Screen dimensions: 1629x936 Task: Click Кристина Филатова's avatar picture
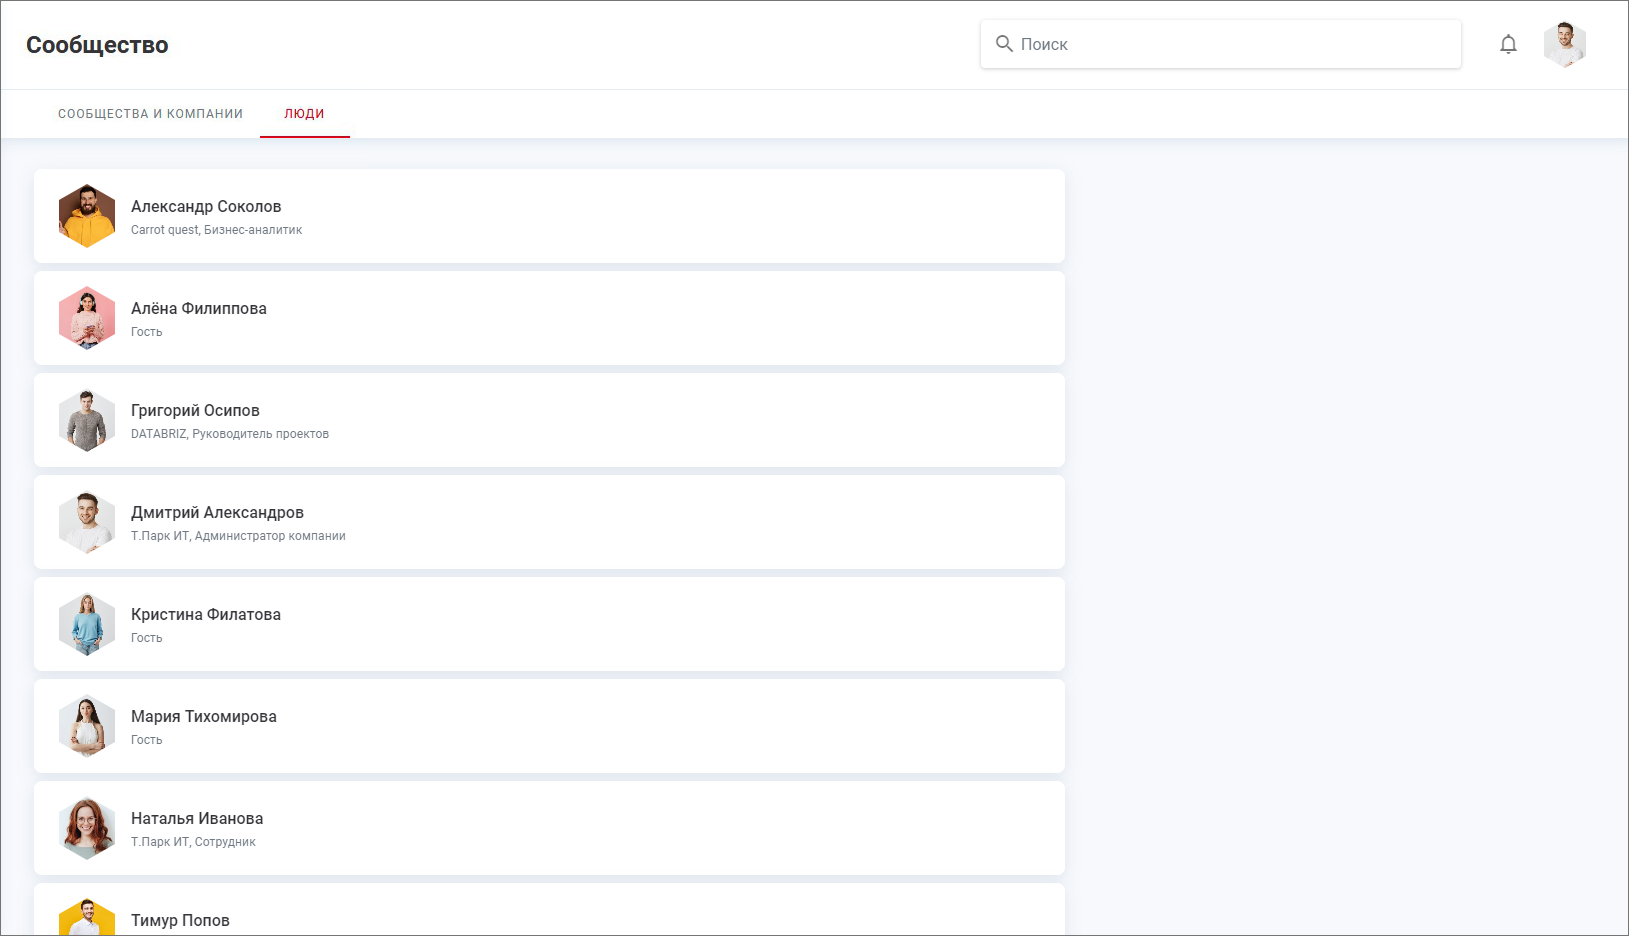(87, 624)
